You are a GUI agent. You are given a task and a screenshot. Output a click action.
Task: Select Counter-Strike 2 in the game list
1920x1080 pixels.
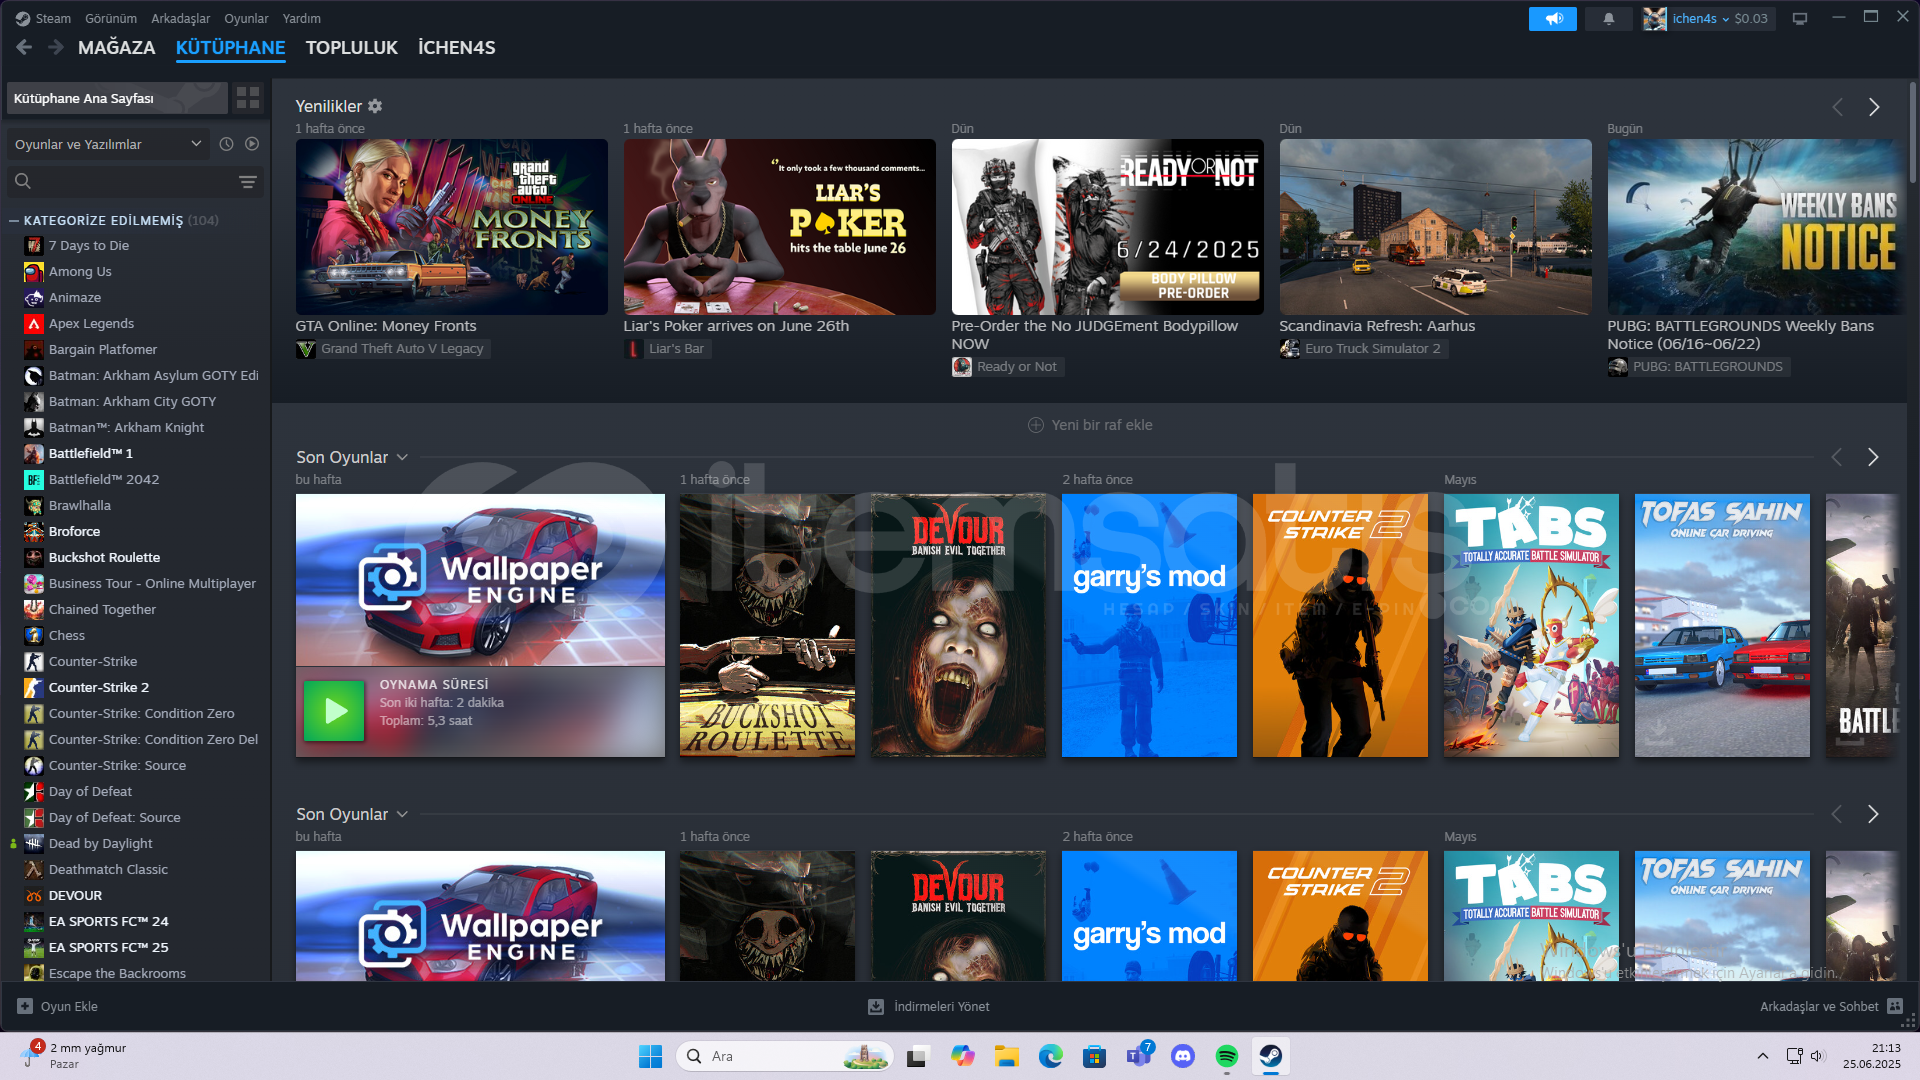pyautogui.click(x=99, y=687)
